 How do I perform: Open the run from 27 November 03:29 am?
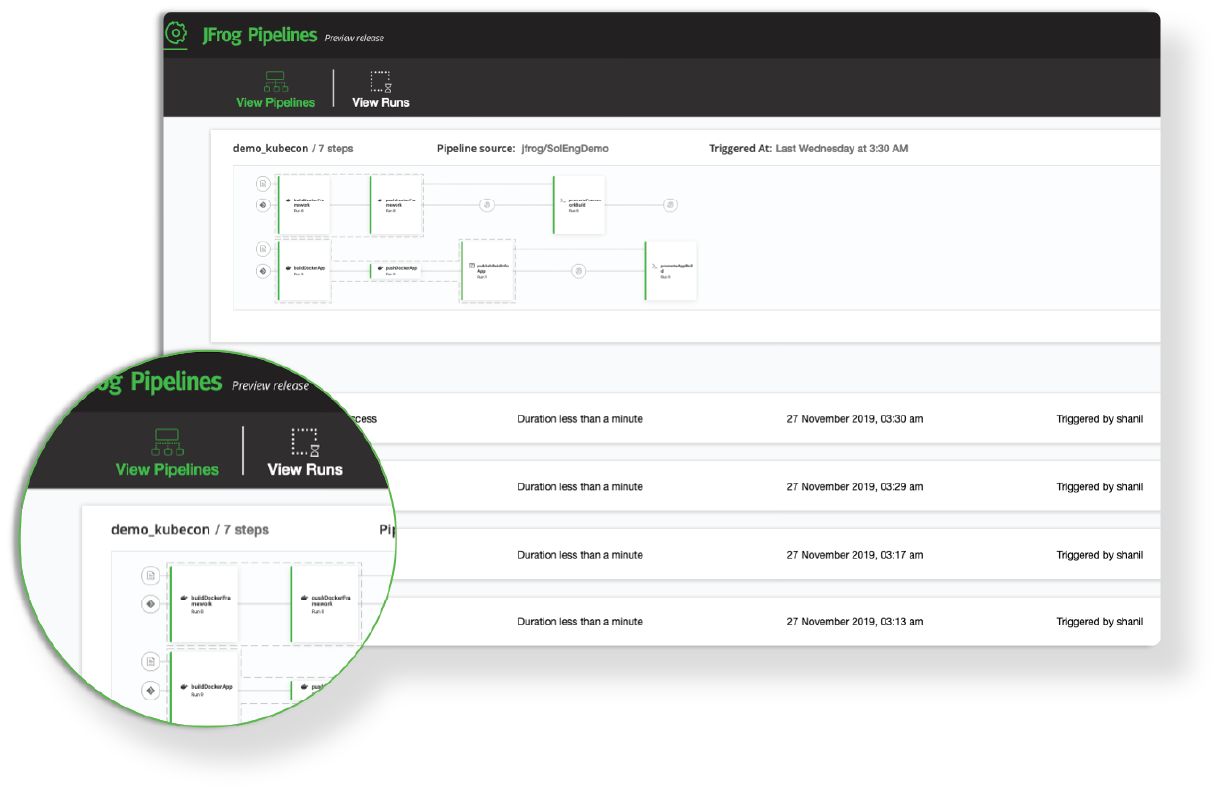tap(854, 487)
